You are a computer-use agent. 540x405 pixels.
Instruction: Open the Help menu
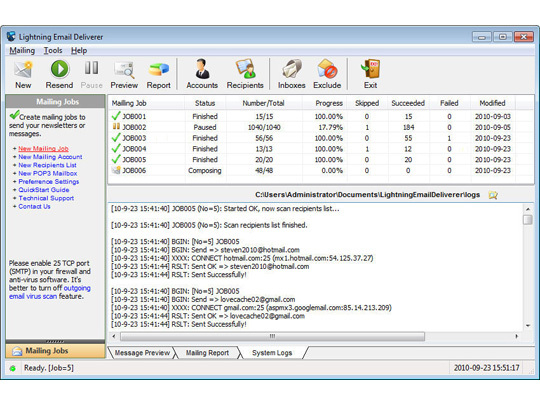79,51
